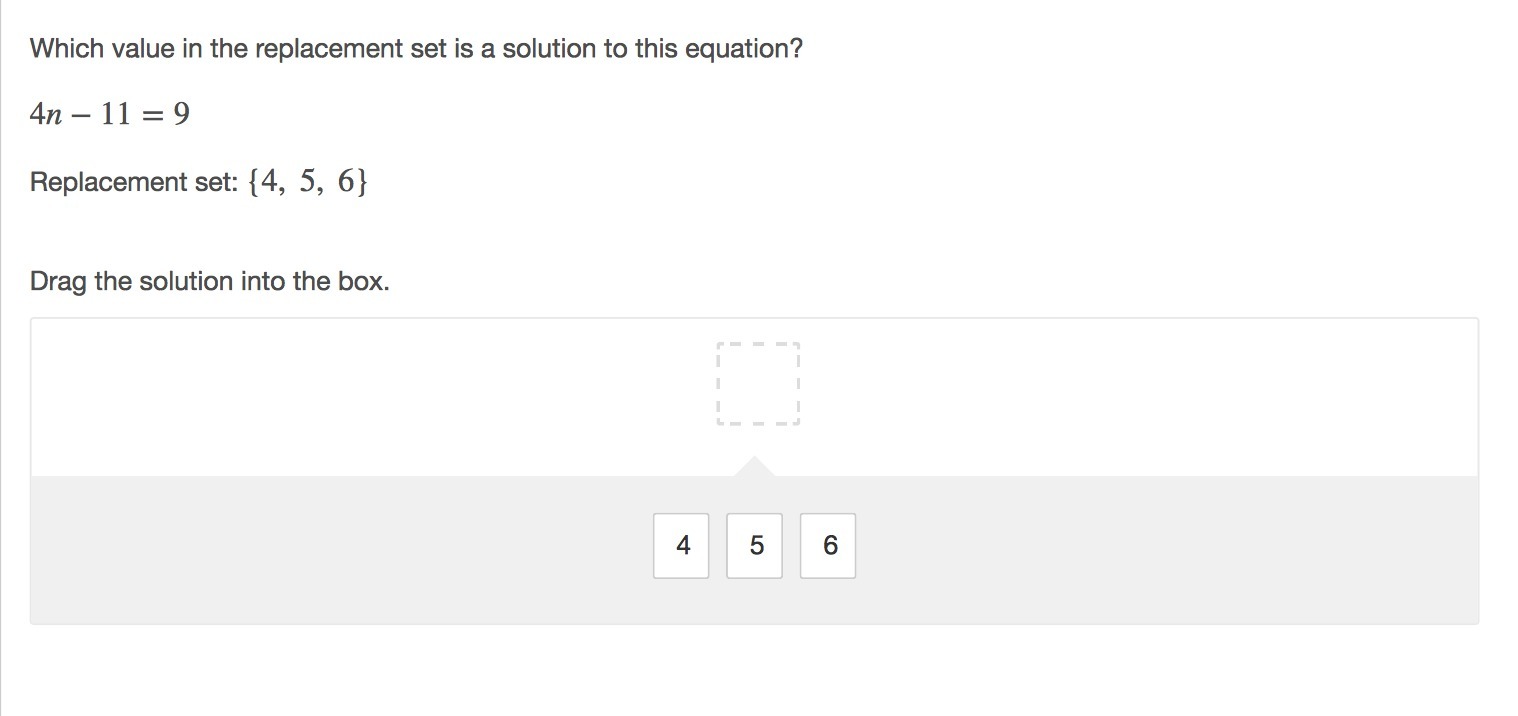Click the 6 inside the replacement set braces

pos(346,182)
